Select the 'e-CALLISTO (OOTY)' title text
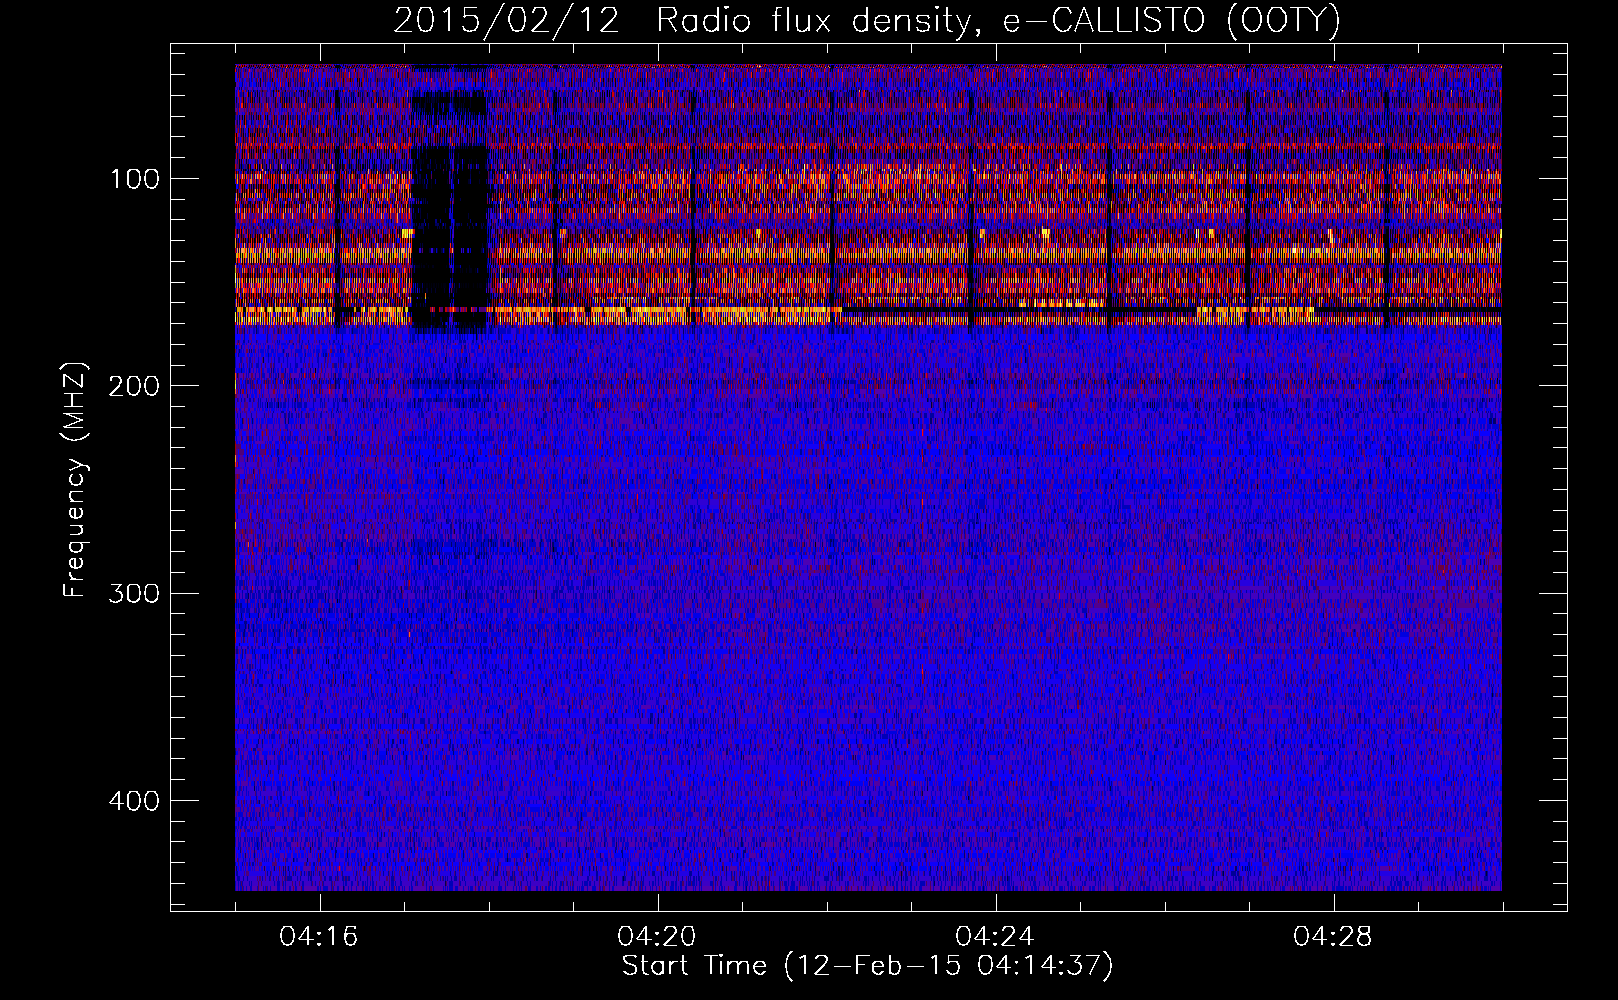The image size is (1618, 1000). click(x=1172, y=21)
